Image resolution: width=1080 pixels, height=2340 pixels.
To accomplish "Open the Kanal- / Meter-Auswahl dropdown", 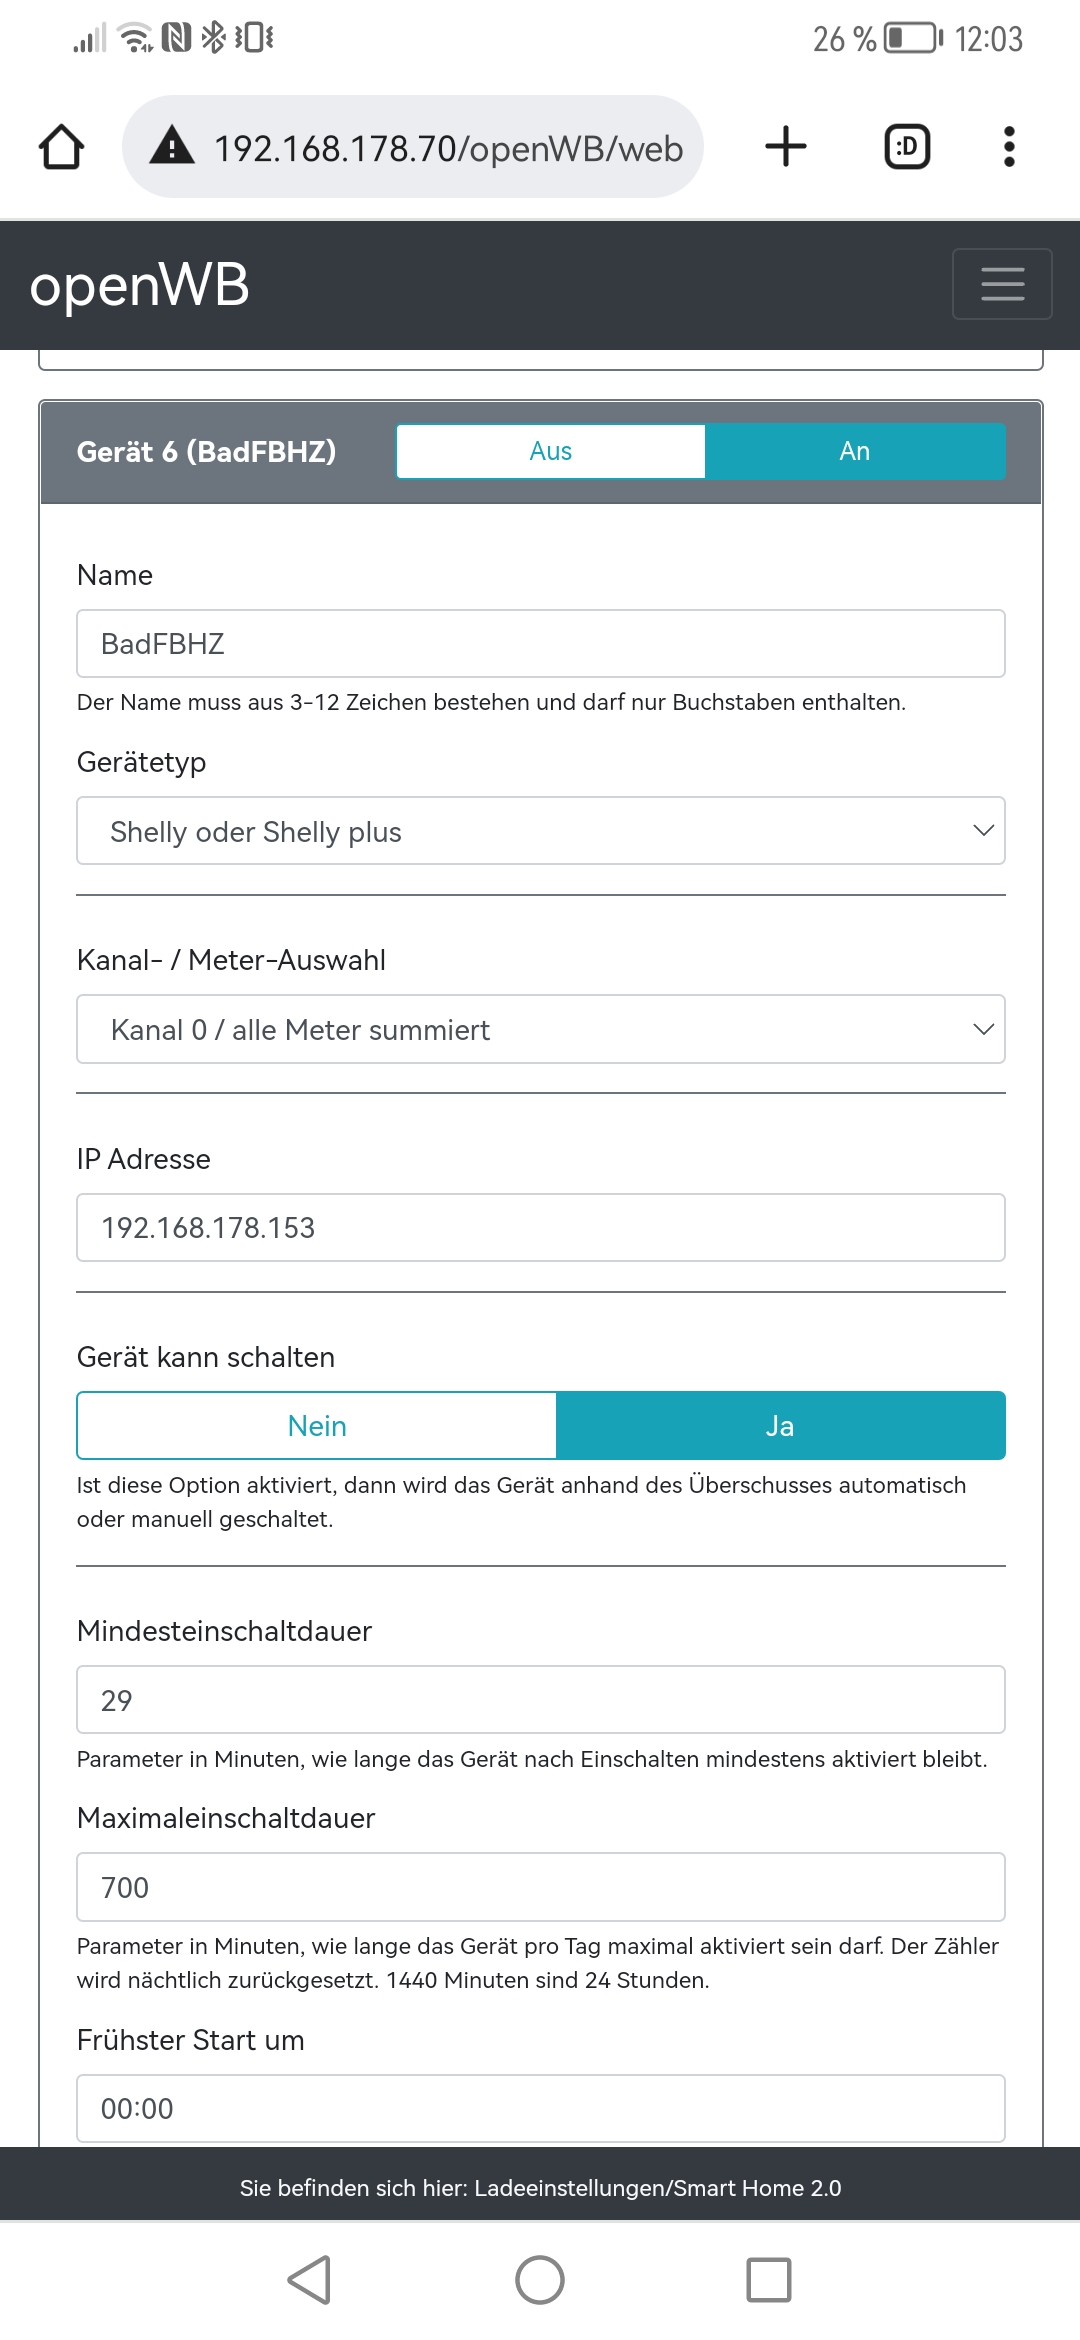I will (x=540, y=1029).
